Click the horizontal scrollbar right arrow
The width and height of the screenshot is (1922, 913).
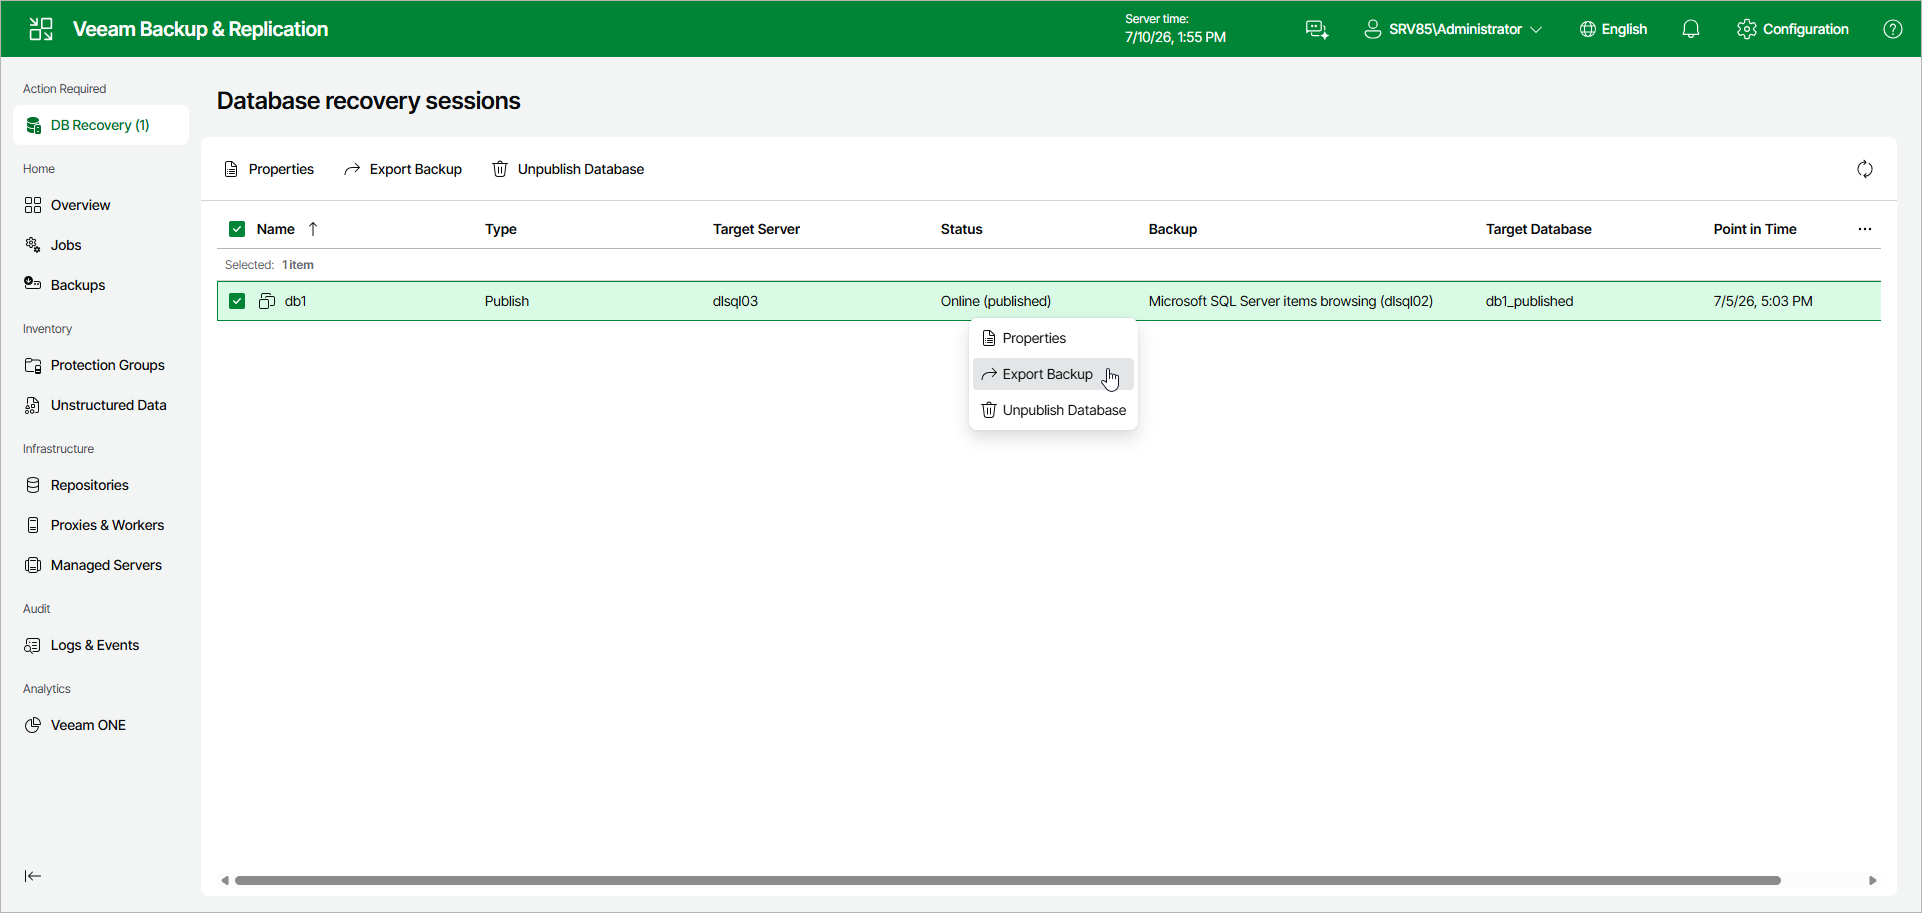click(x=1873, y=880)
